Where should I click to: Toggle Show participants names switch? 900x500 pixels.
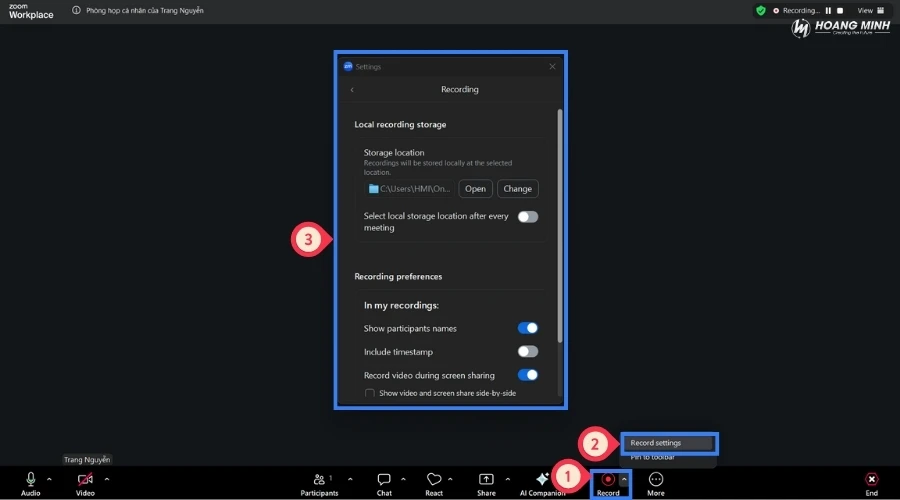click(x=527, y=328)
